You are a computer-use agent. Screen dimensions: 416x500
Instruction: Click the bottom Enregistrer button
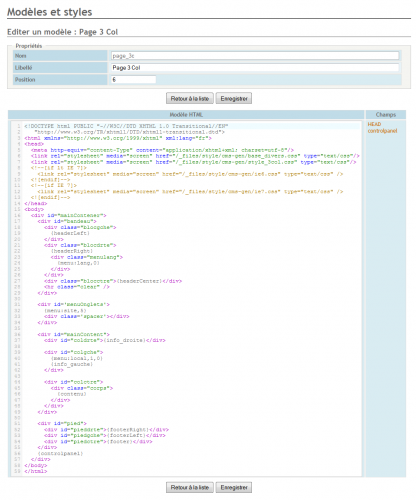pos(234,487)
